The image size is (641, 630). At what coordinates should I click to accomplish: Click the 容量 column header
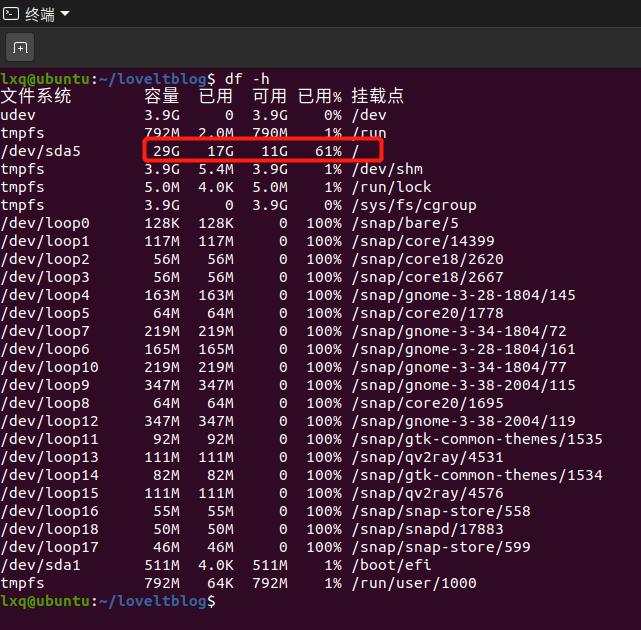[x=162, y=97]
